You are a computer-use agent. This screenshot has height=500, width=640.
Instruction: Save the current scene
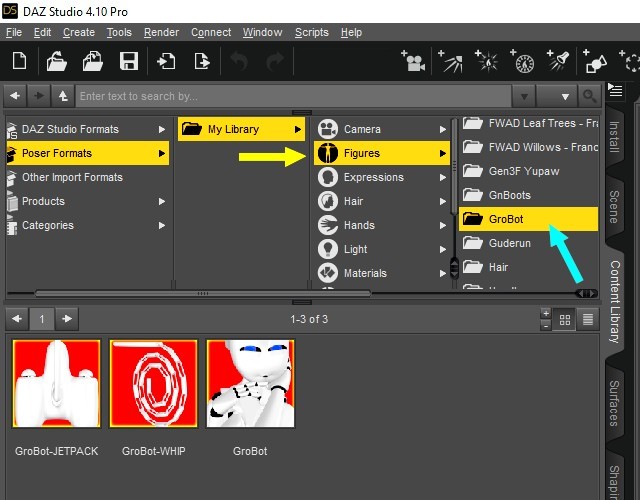click(129, 62)
